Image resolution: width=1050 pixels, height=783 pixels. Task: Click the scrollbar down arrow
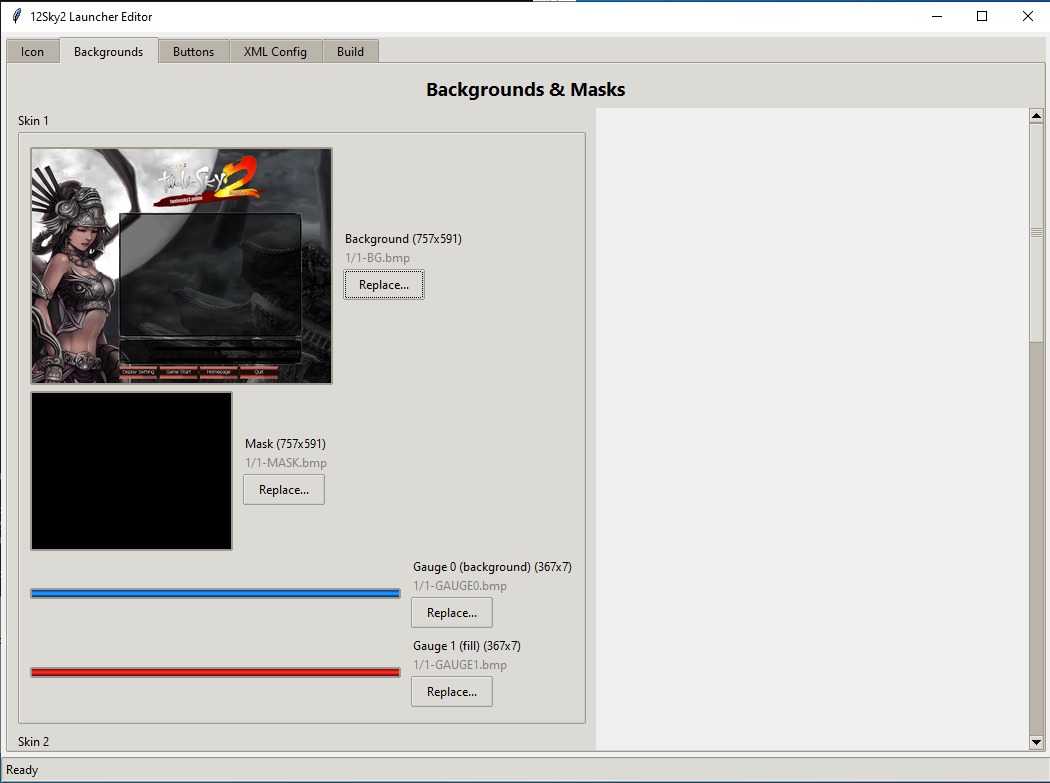(1036, 742)
